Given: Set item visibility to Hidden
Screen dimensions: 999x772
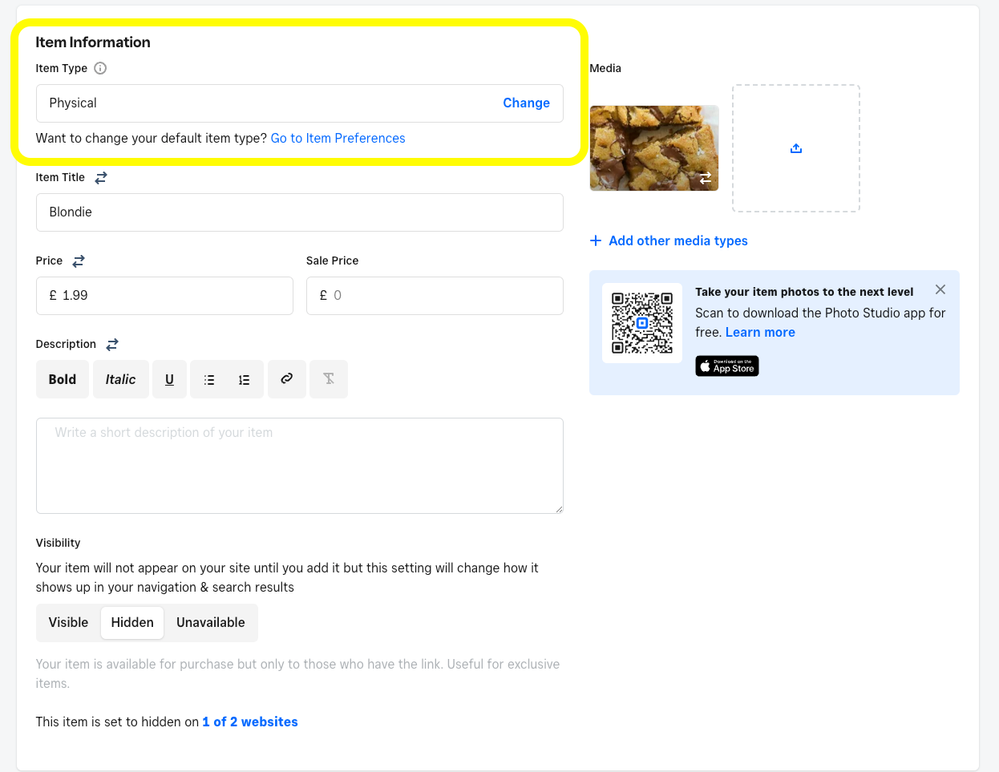Looking at the screenshot, I should 132,622.
